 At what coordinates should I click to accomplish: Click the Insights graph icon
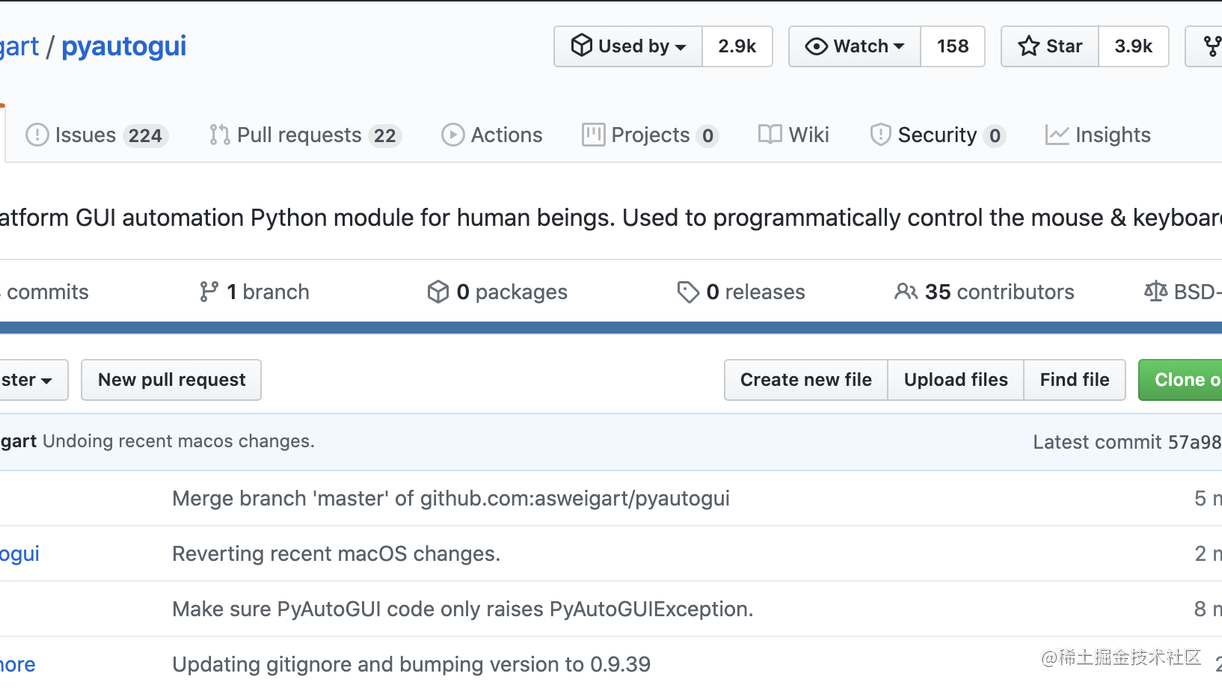point(1058,134)
